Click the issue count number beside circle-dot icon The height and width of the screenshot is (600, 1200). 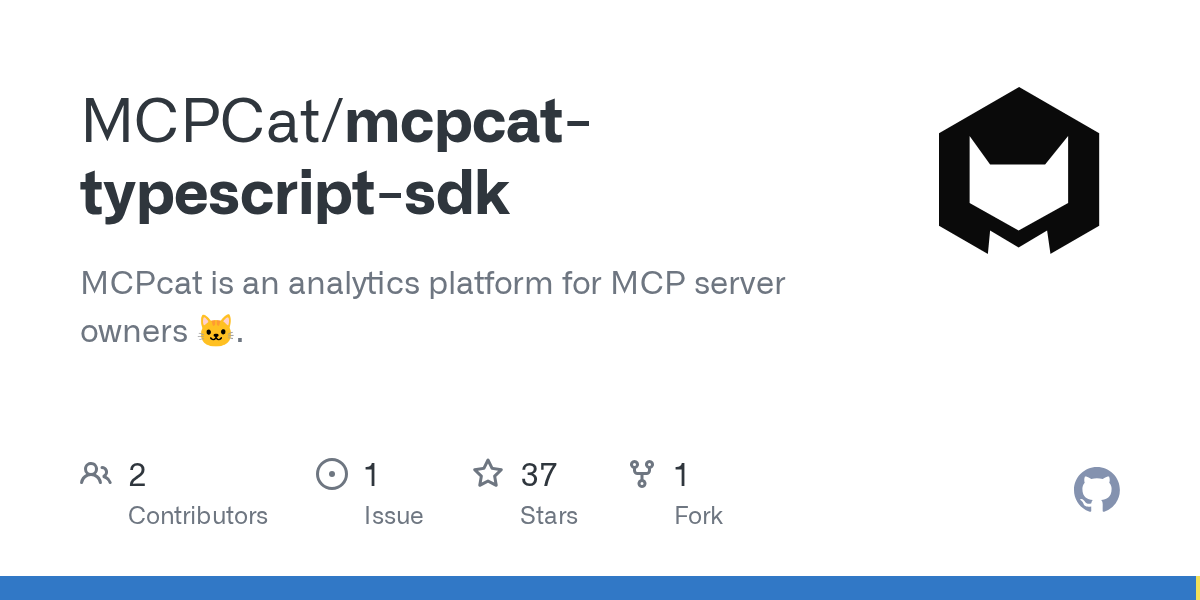371,475
